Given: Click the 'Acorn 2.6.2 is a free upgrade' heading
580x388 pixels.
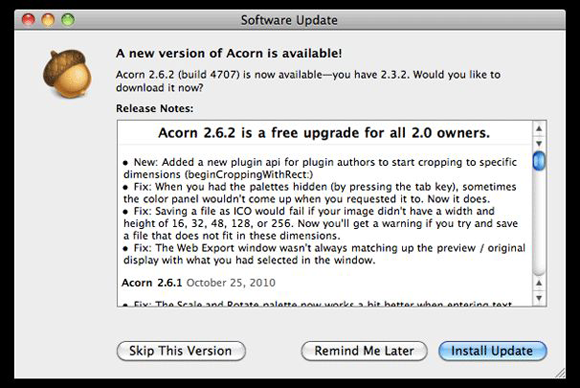Looking at the screenshot, I should (324, 133).
